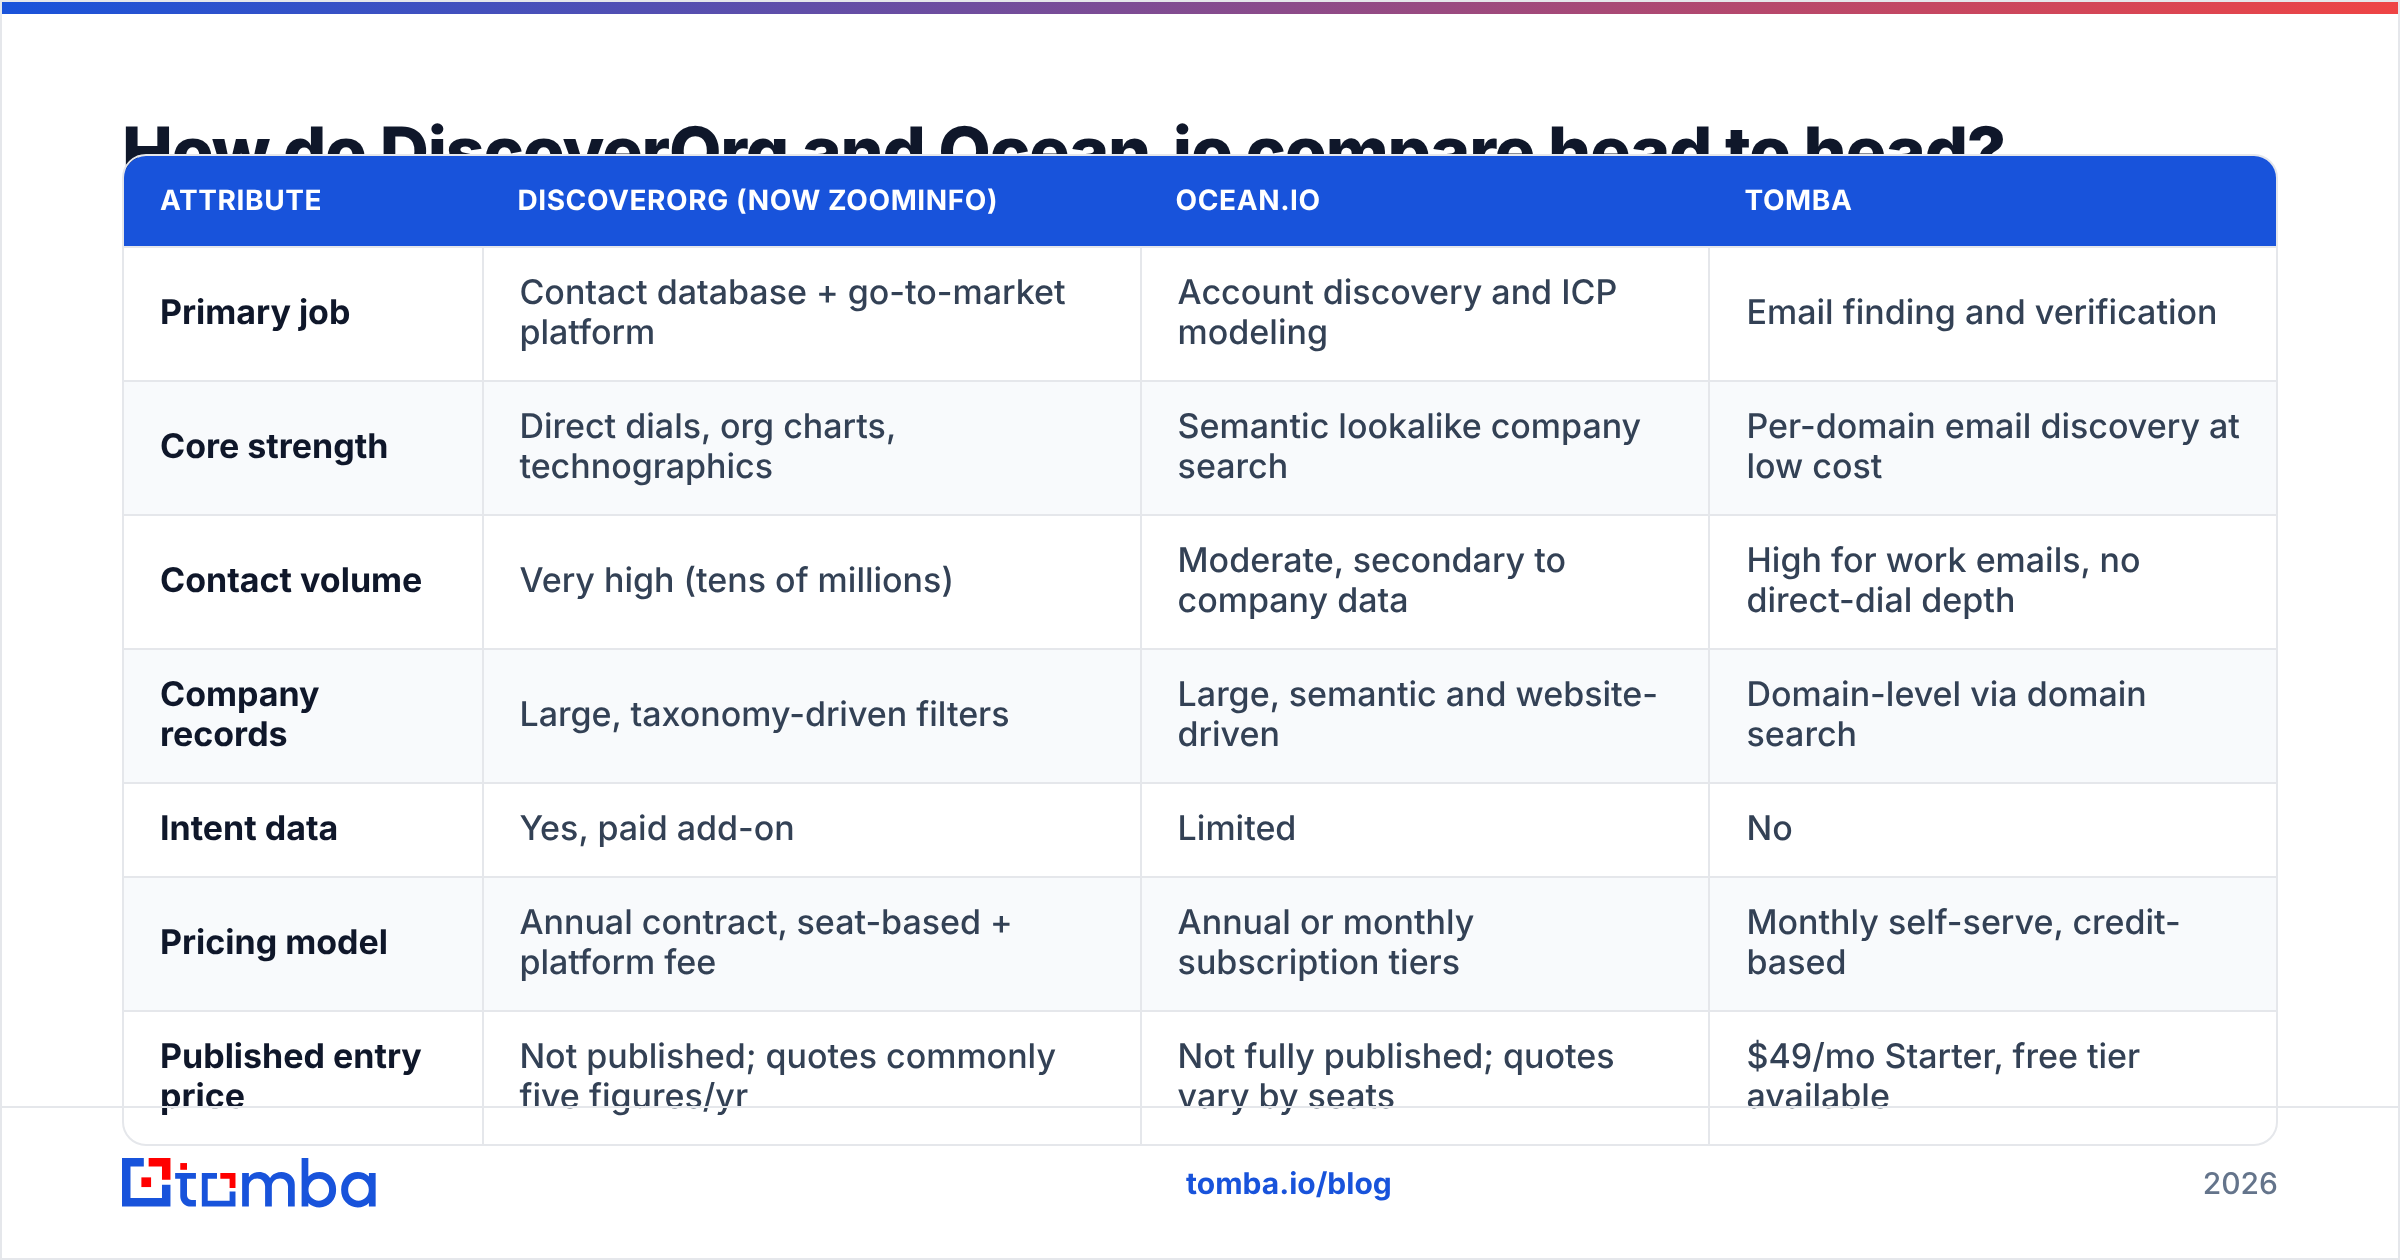The height and width of the screenshot is (1260, 2400).
Task: Click the 'Intent data' row label
Action: pyautogui.click(x=249, y=828)
